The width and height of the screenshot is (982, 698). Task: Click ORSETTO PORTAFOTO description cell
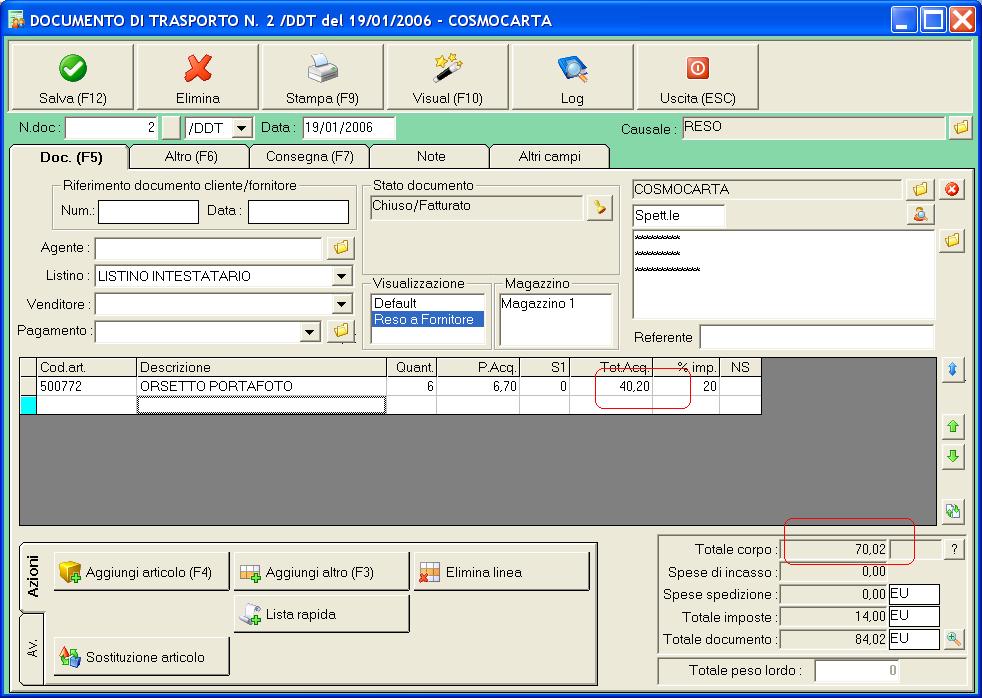click(x=261, y=386)
